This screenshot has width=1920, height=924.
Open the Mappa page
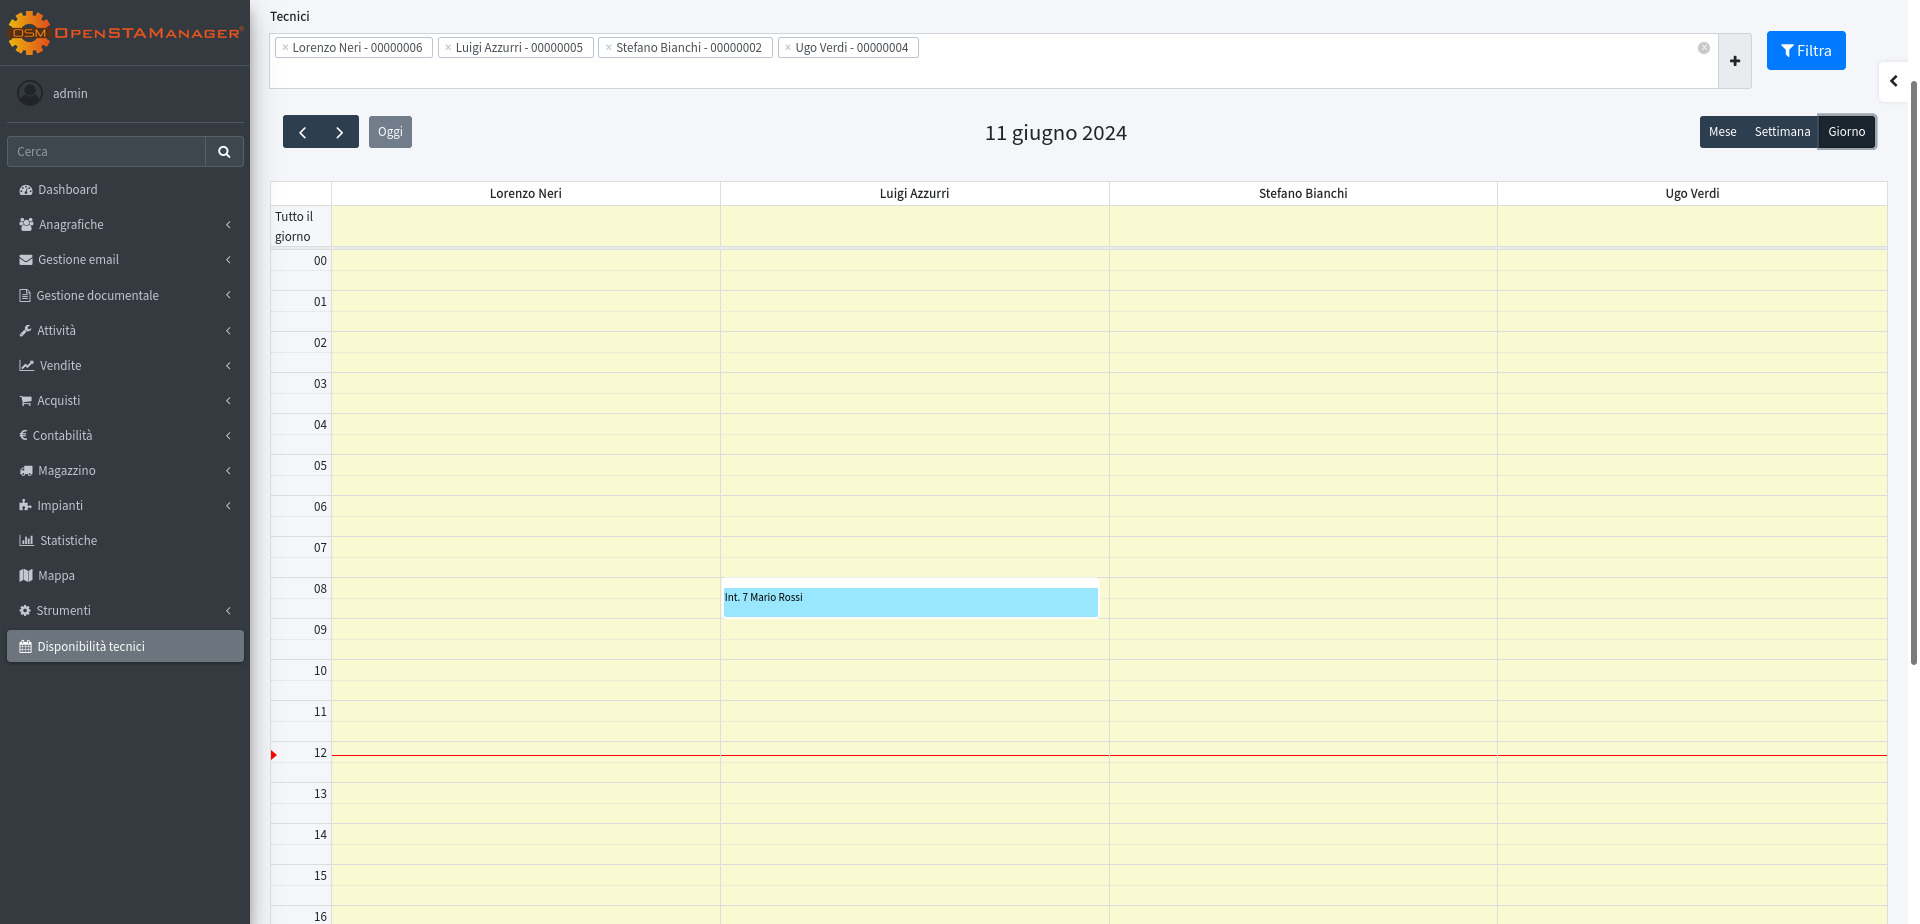(56, 576)
